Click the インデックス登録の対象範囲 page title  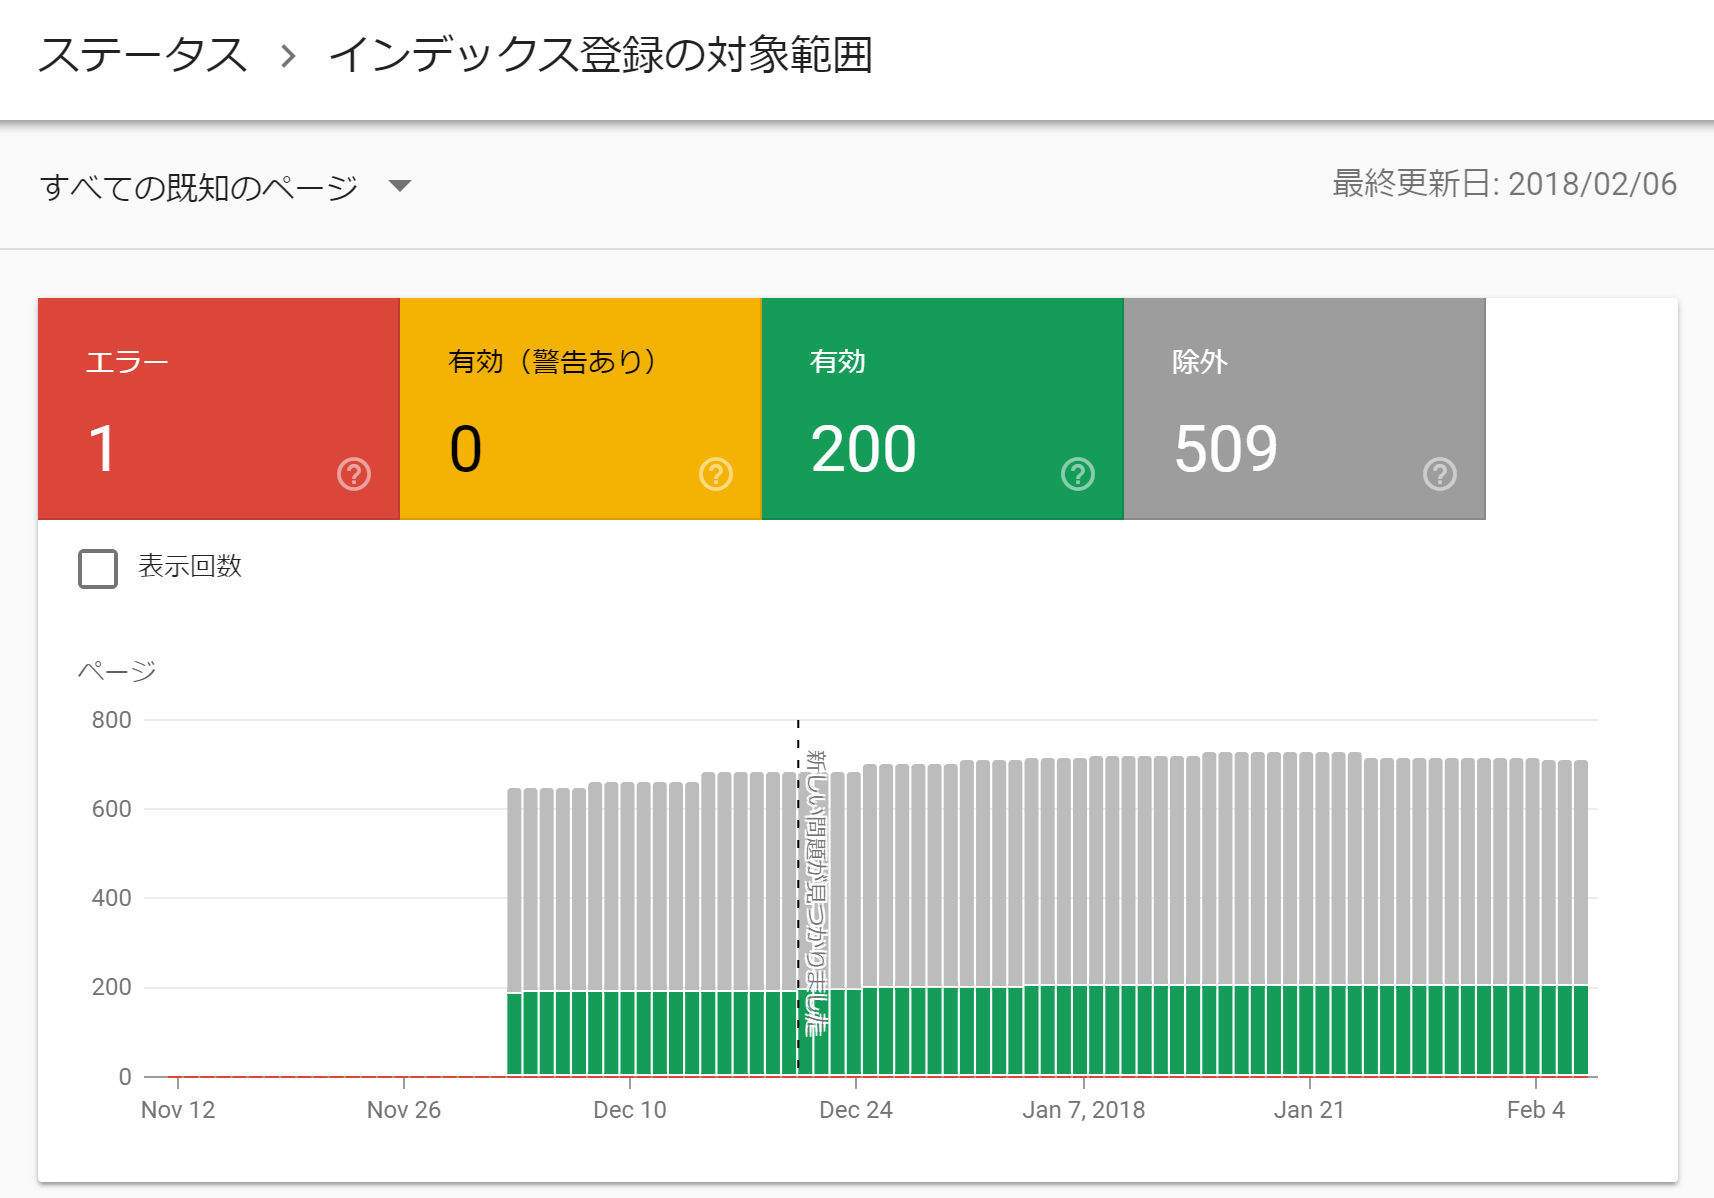601,54
